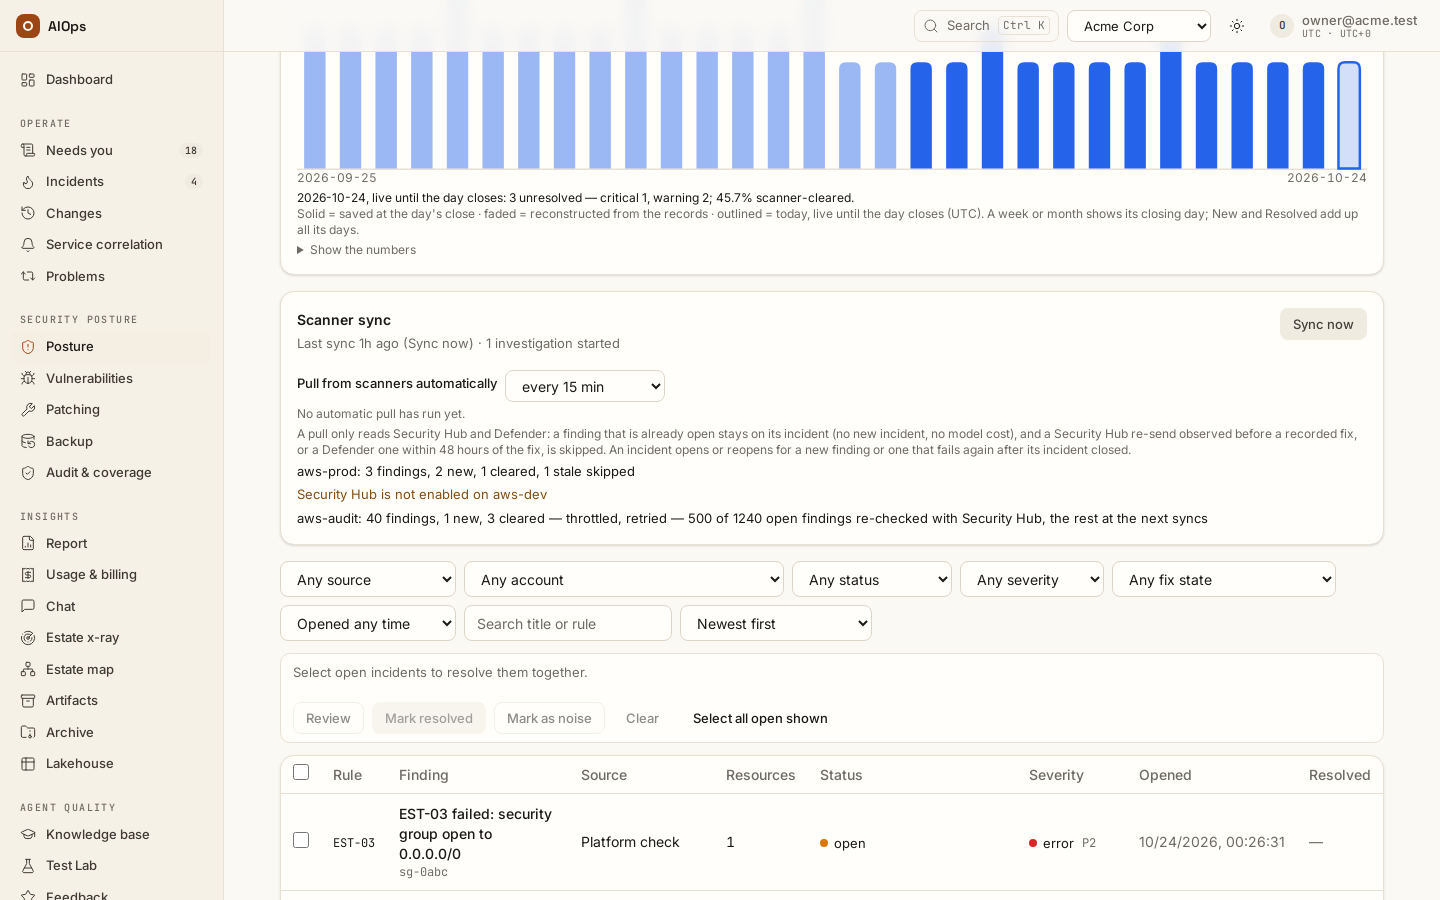Click the Lakehouse table icon
The width and height of the screenshot is (1440, 900).
coord(28,764)
